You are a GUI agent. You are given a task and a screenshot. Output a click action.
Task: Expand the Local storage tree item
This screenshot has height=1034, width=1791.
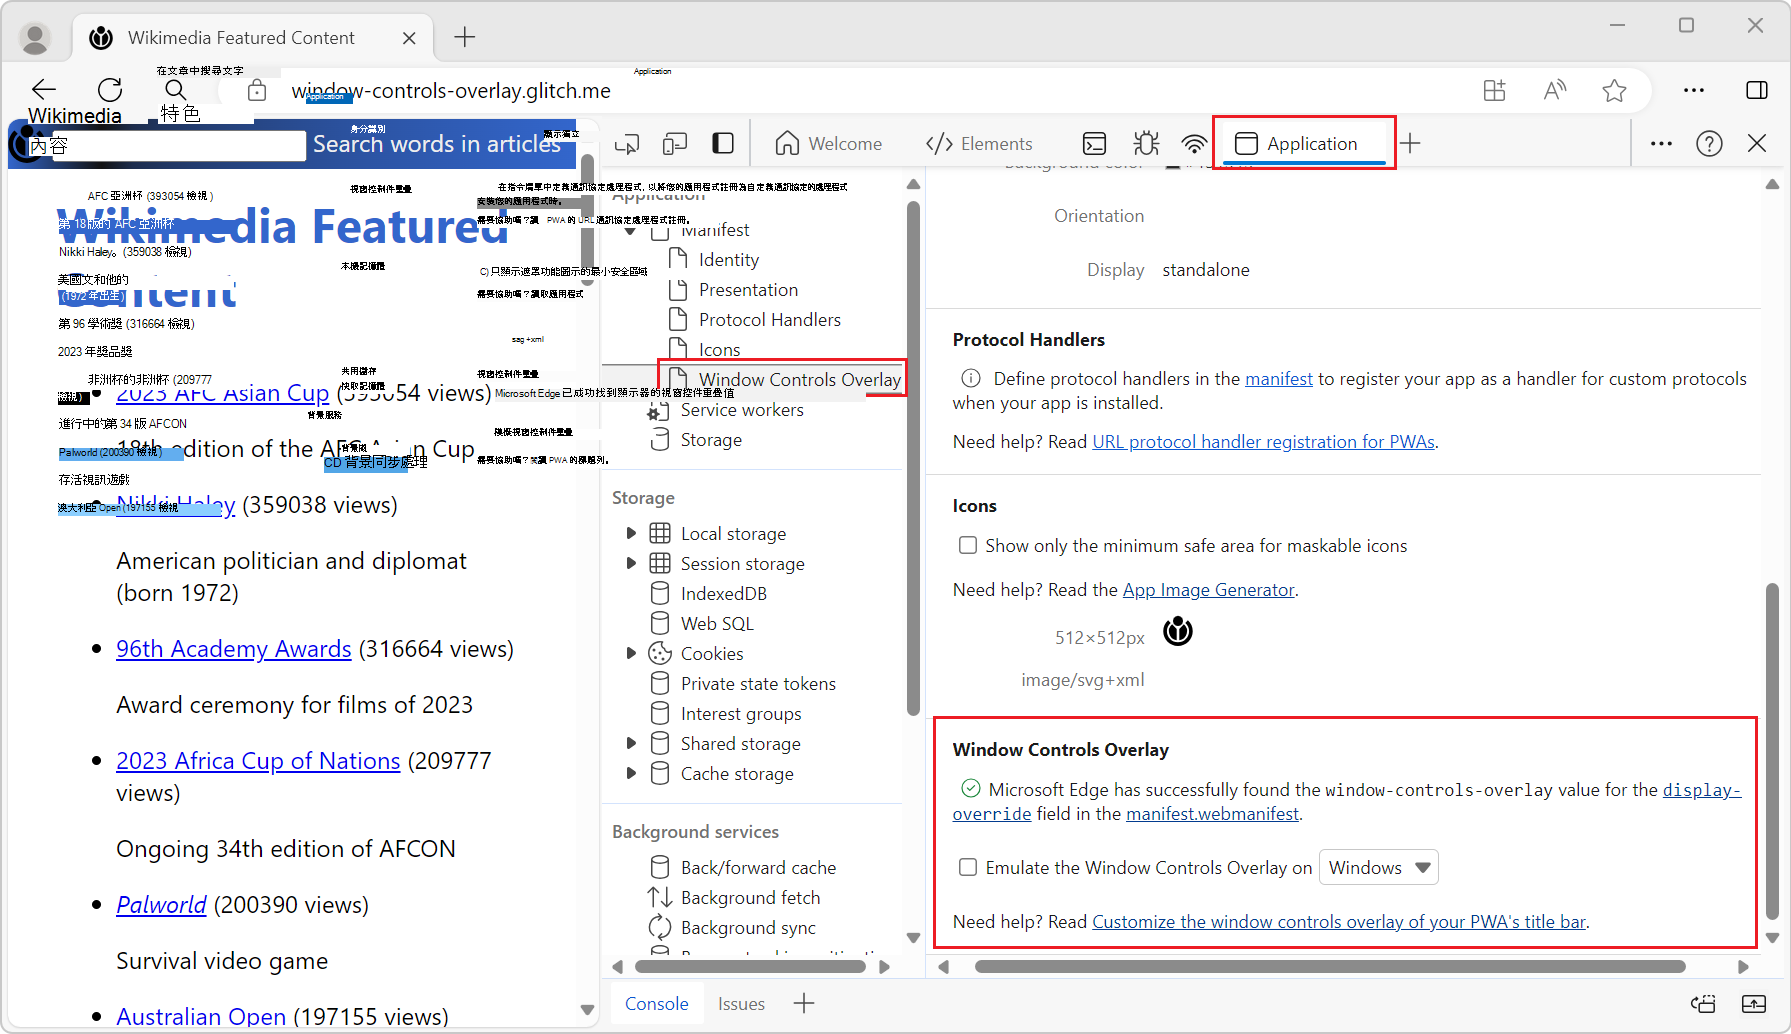[x=631, y=533]
